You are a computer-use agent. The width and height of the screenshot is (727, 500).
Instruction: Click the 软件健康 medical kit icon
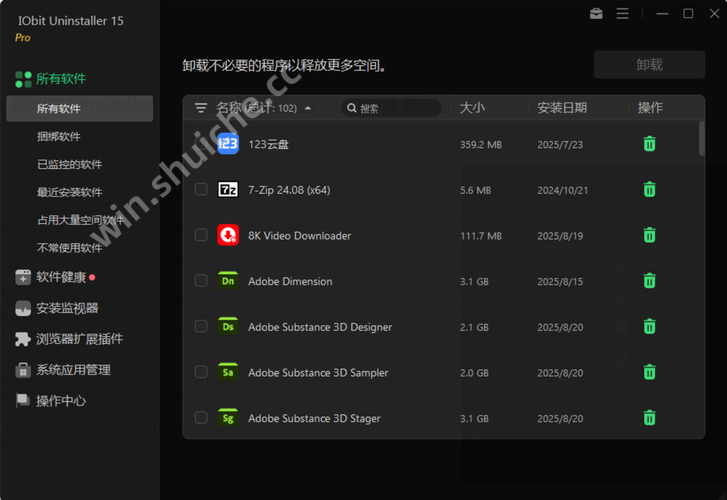coord(23,277)
